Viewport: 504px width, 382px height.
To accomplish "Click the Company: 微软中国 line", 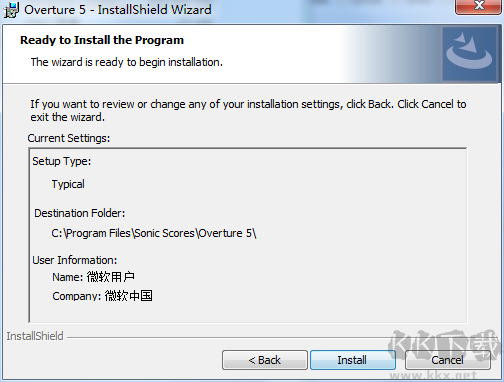I will point(102,296).
